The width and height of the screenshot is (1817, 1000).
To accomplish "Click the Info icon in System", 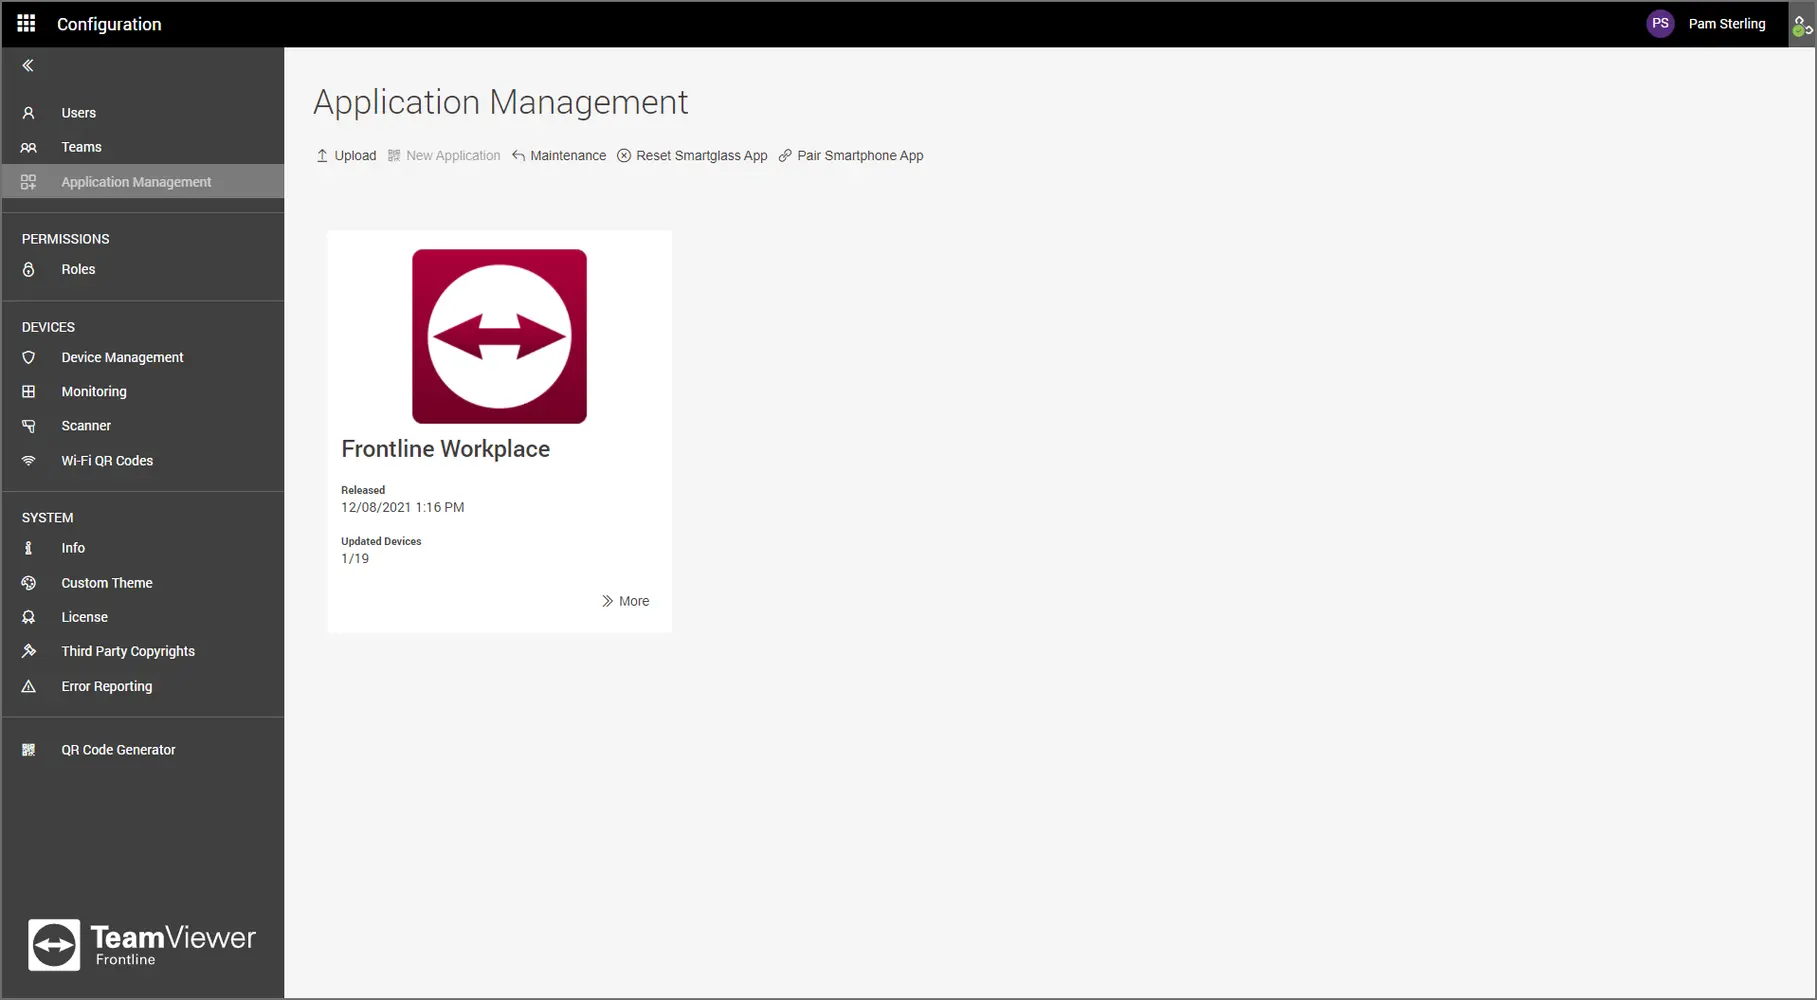I will [x=29, y=548].
